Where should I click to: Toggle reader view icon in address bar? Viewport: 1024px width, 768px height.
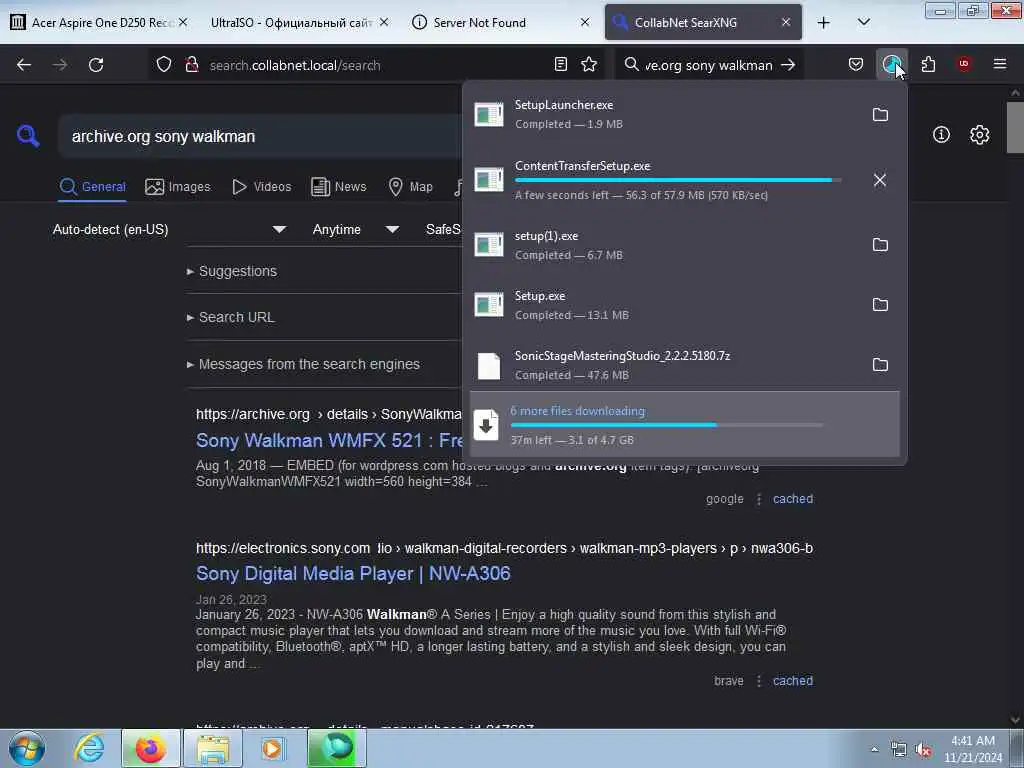click(x=560, y=65)
